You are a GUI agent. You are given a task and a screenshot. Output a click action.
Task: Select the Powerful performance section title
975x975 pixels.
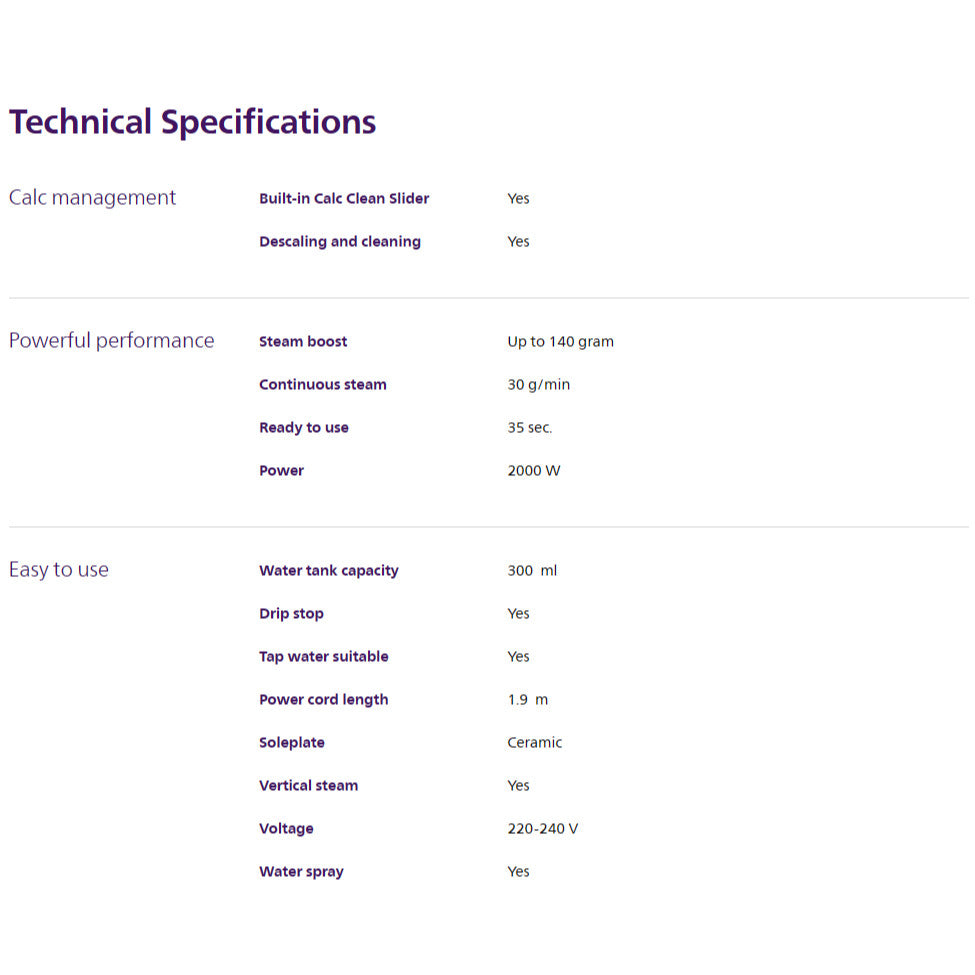click(x=111, y=341)
